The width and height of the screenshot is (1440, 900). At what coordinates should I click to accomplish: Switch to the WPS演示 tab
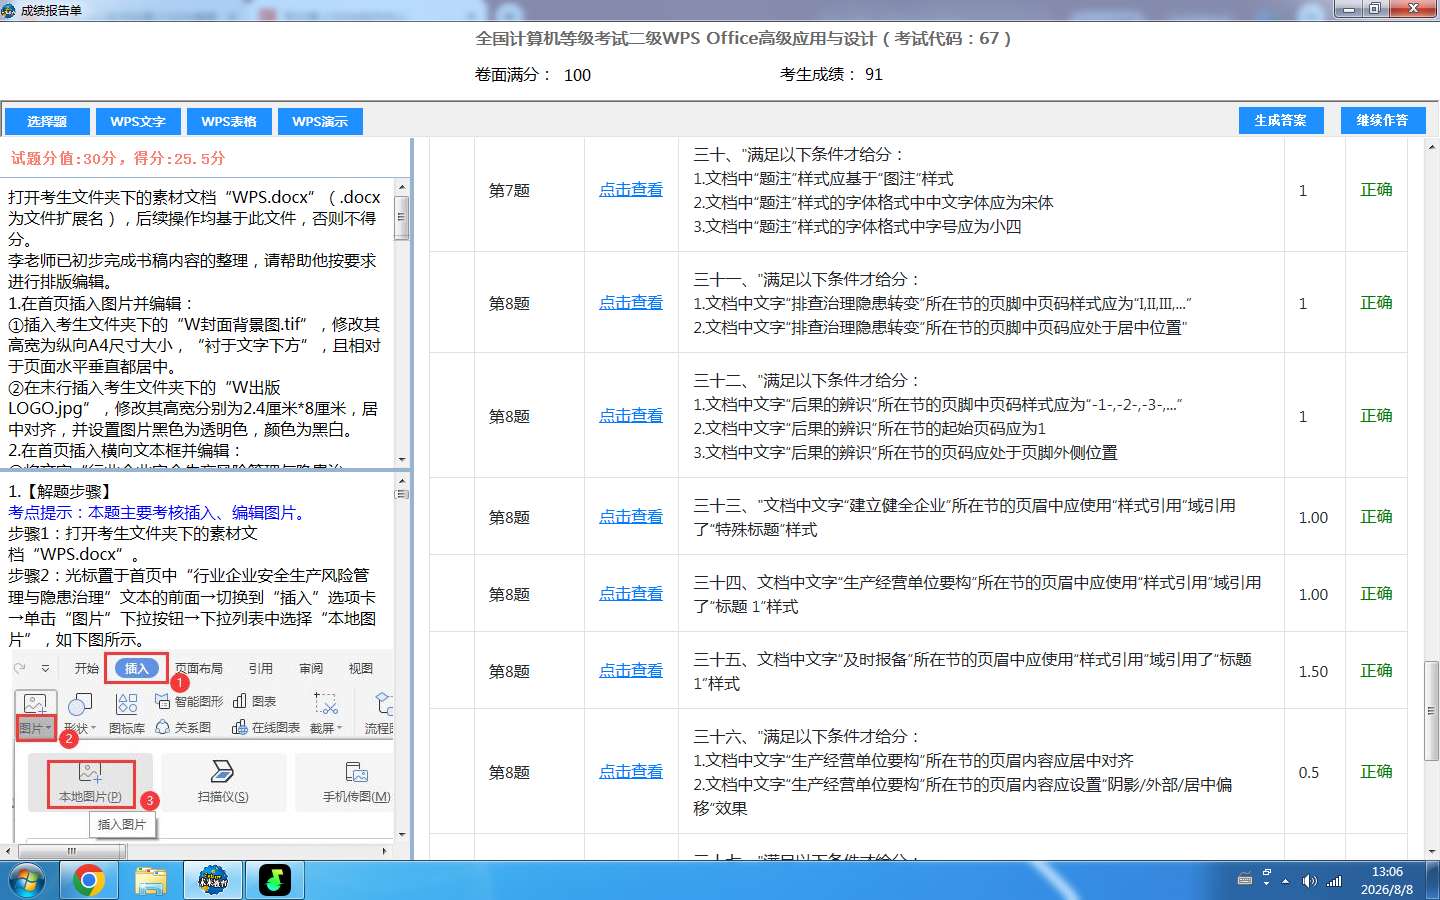tap(320, 121)
